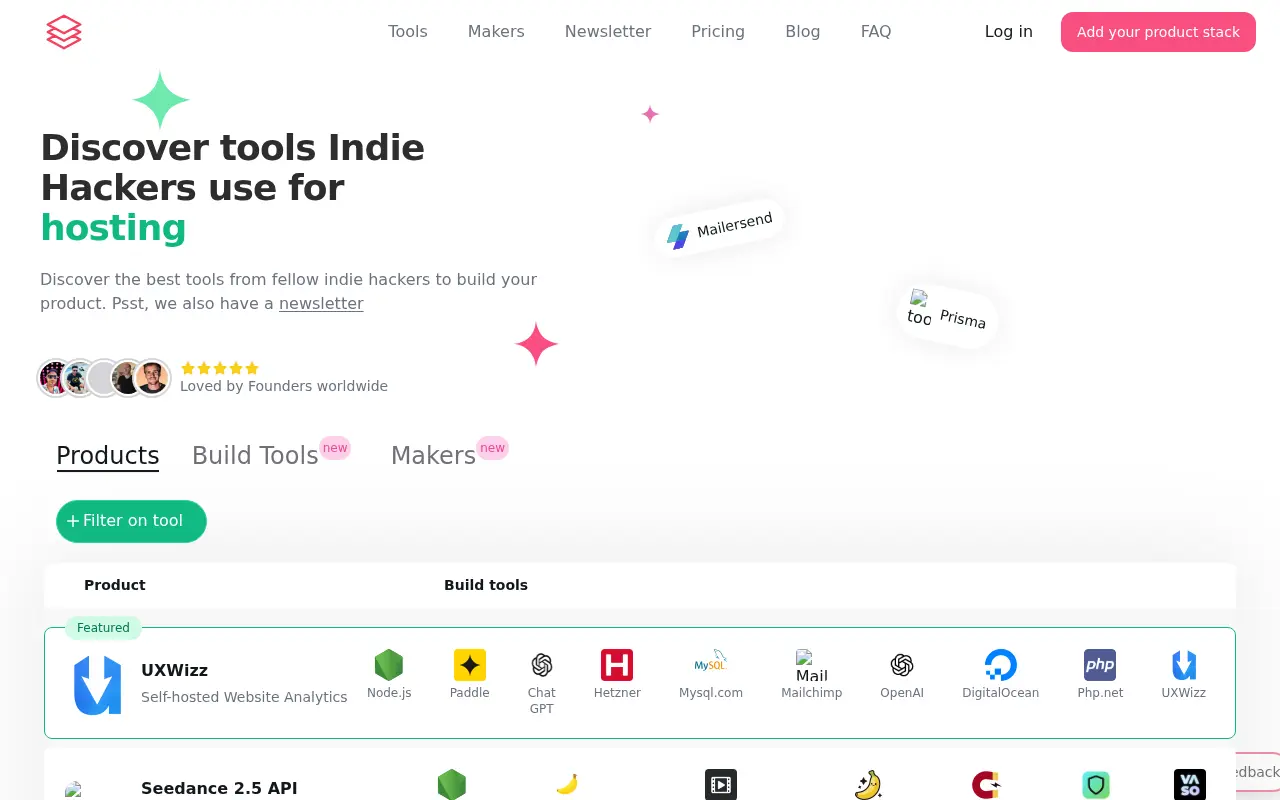Open Makers in the top navigation

pos(496,32)
